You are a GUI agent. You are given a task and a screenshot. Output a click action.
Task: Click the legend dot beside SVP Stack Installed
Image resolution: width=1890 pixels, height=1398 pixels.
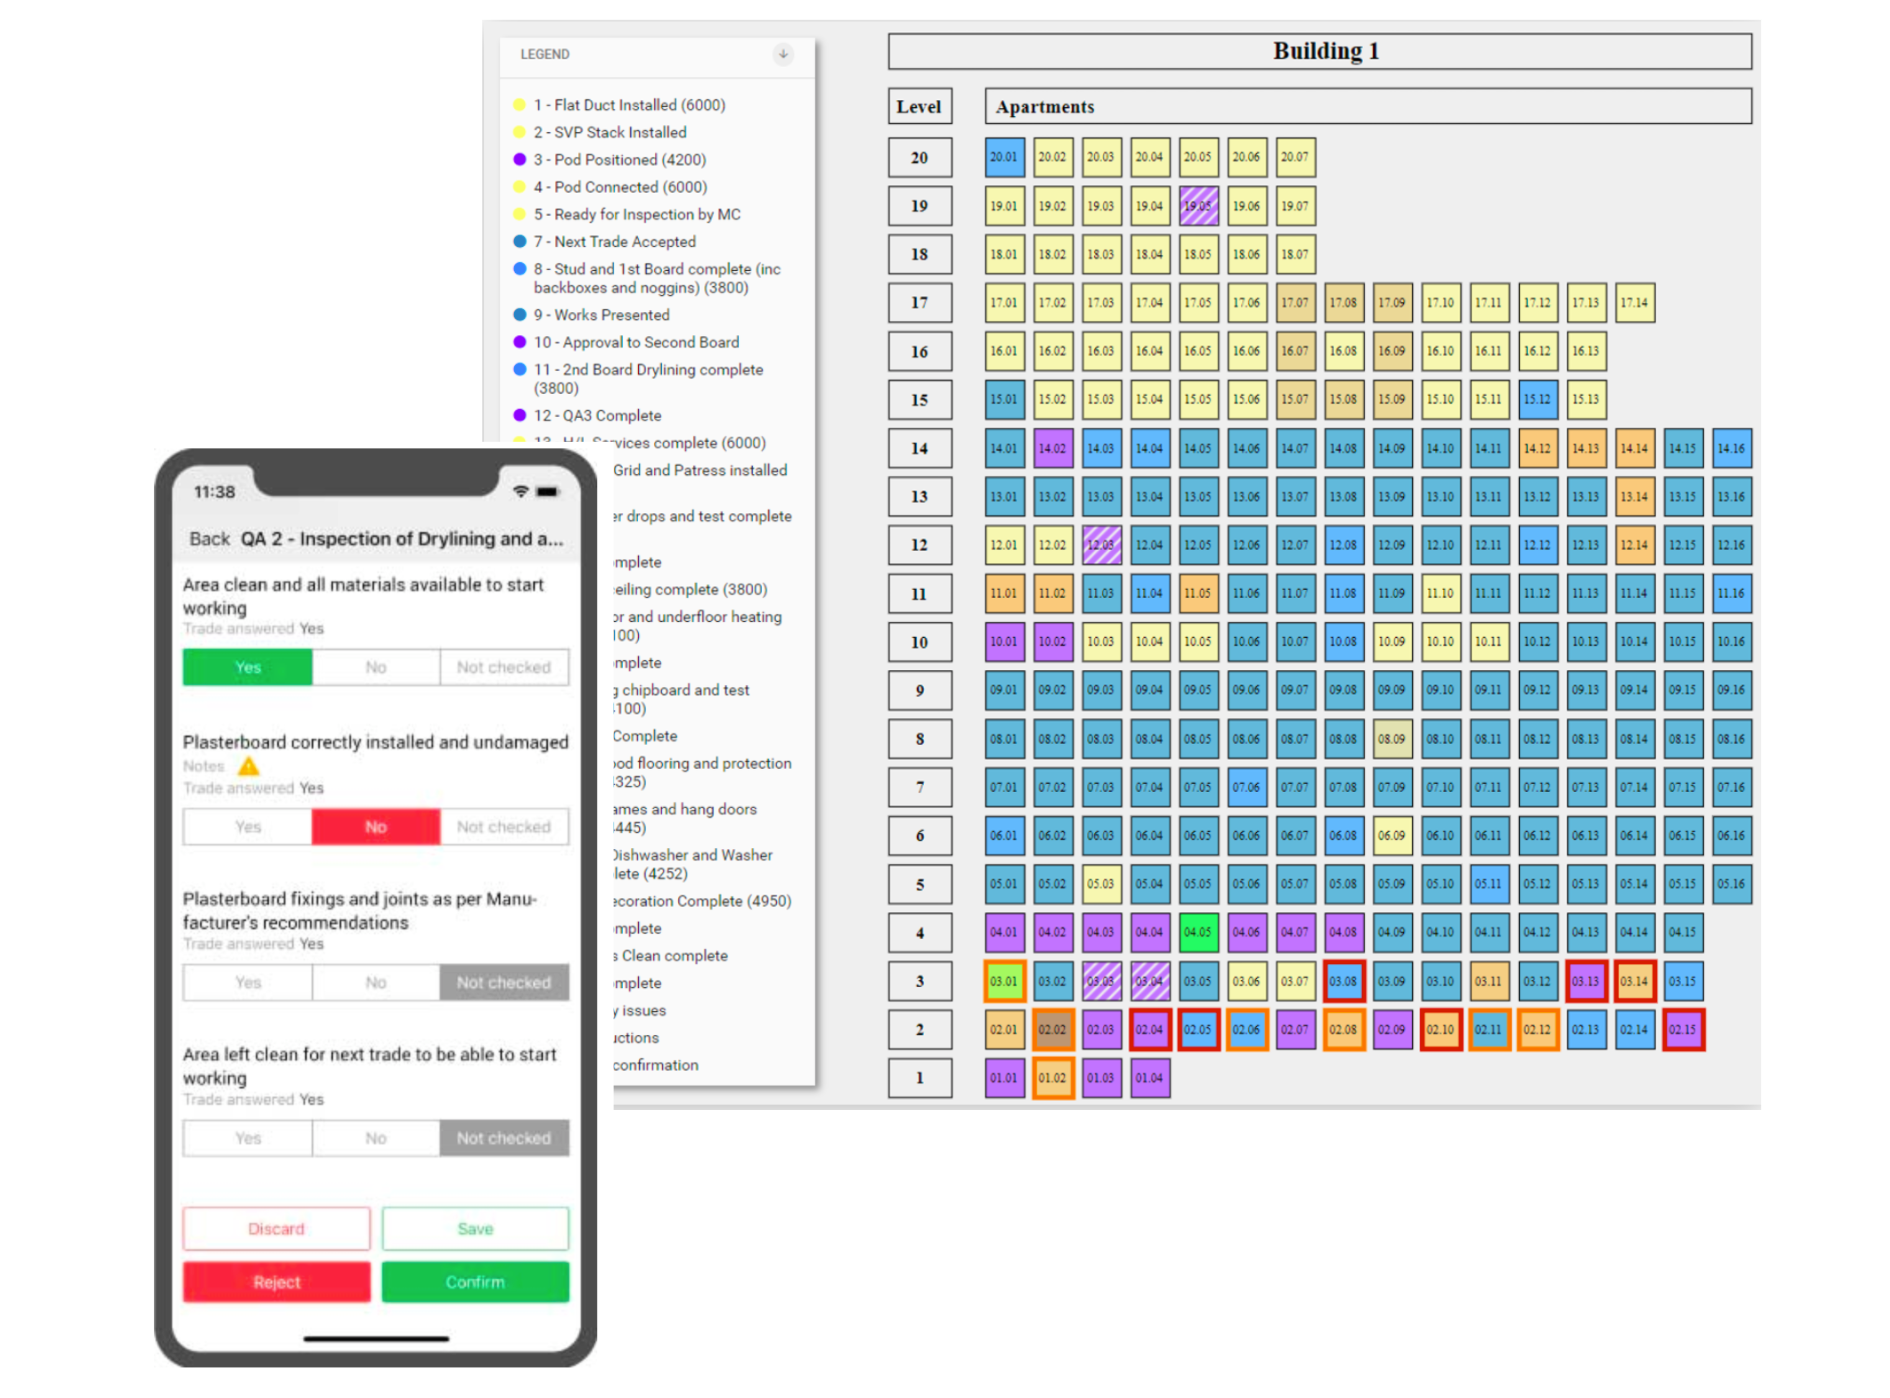coord(519,132)
